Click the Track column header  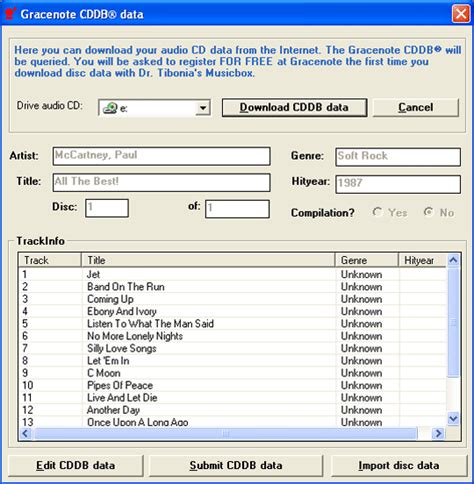coord(50,260)
